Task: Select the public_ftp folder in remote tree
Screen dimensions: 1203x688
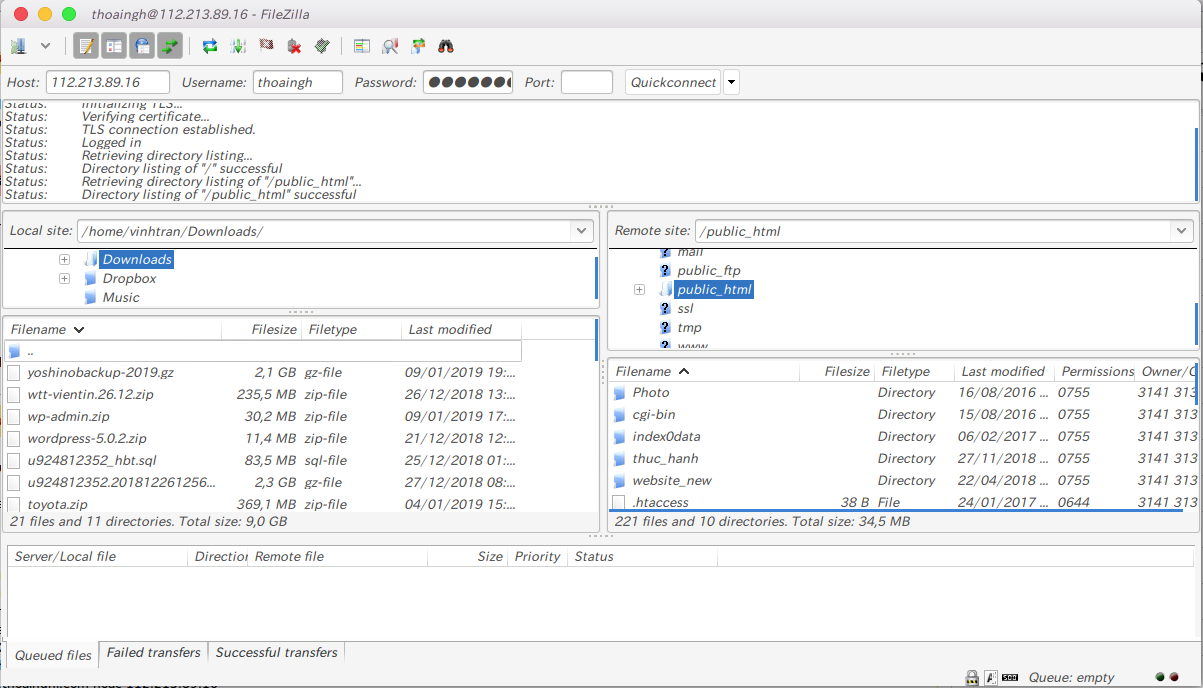Action: 708,270
